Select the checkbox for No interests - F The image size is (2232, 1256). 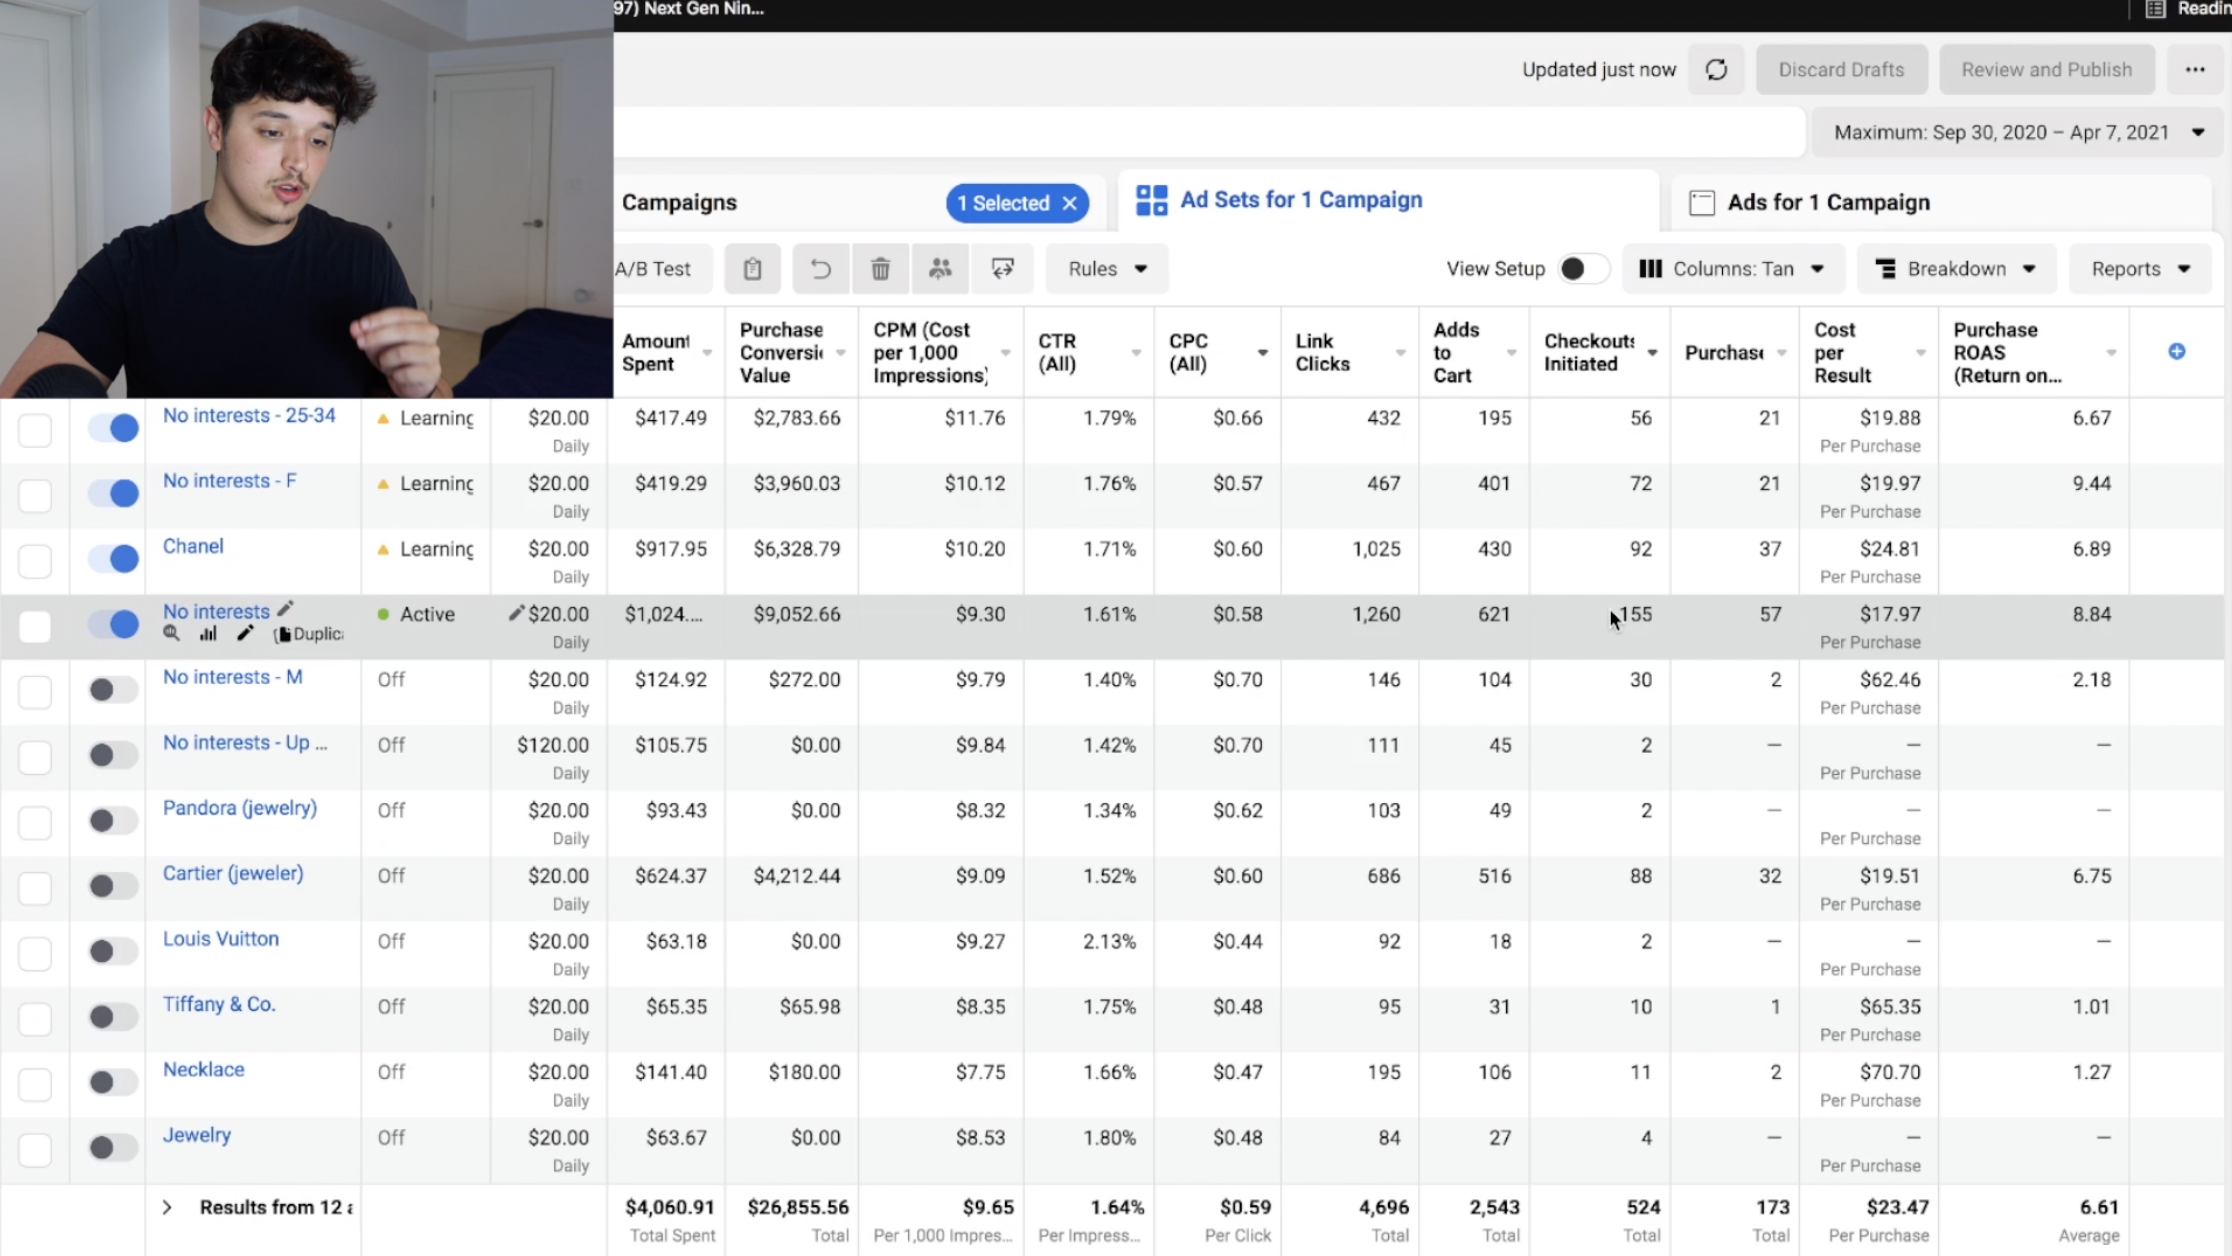pos(35,495)
